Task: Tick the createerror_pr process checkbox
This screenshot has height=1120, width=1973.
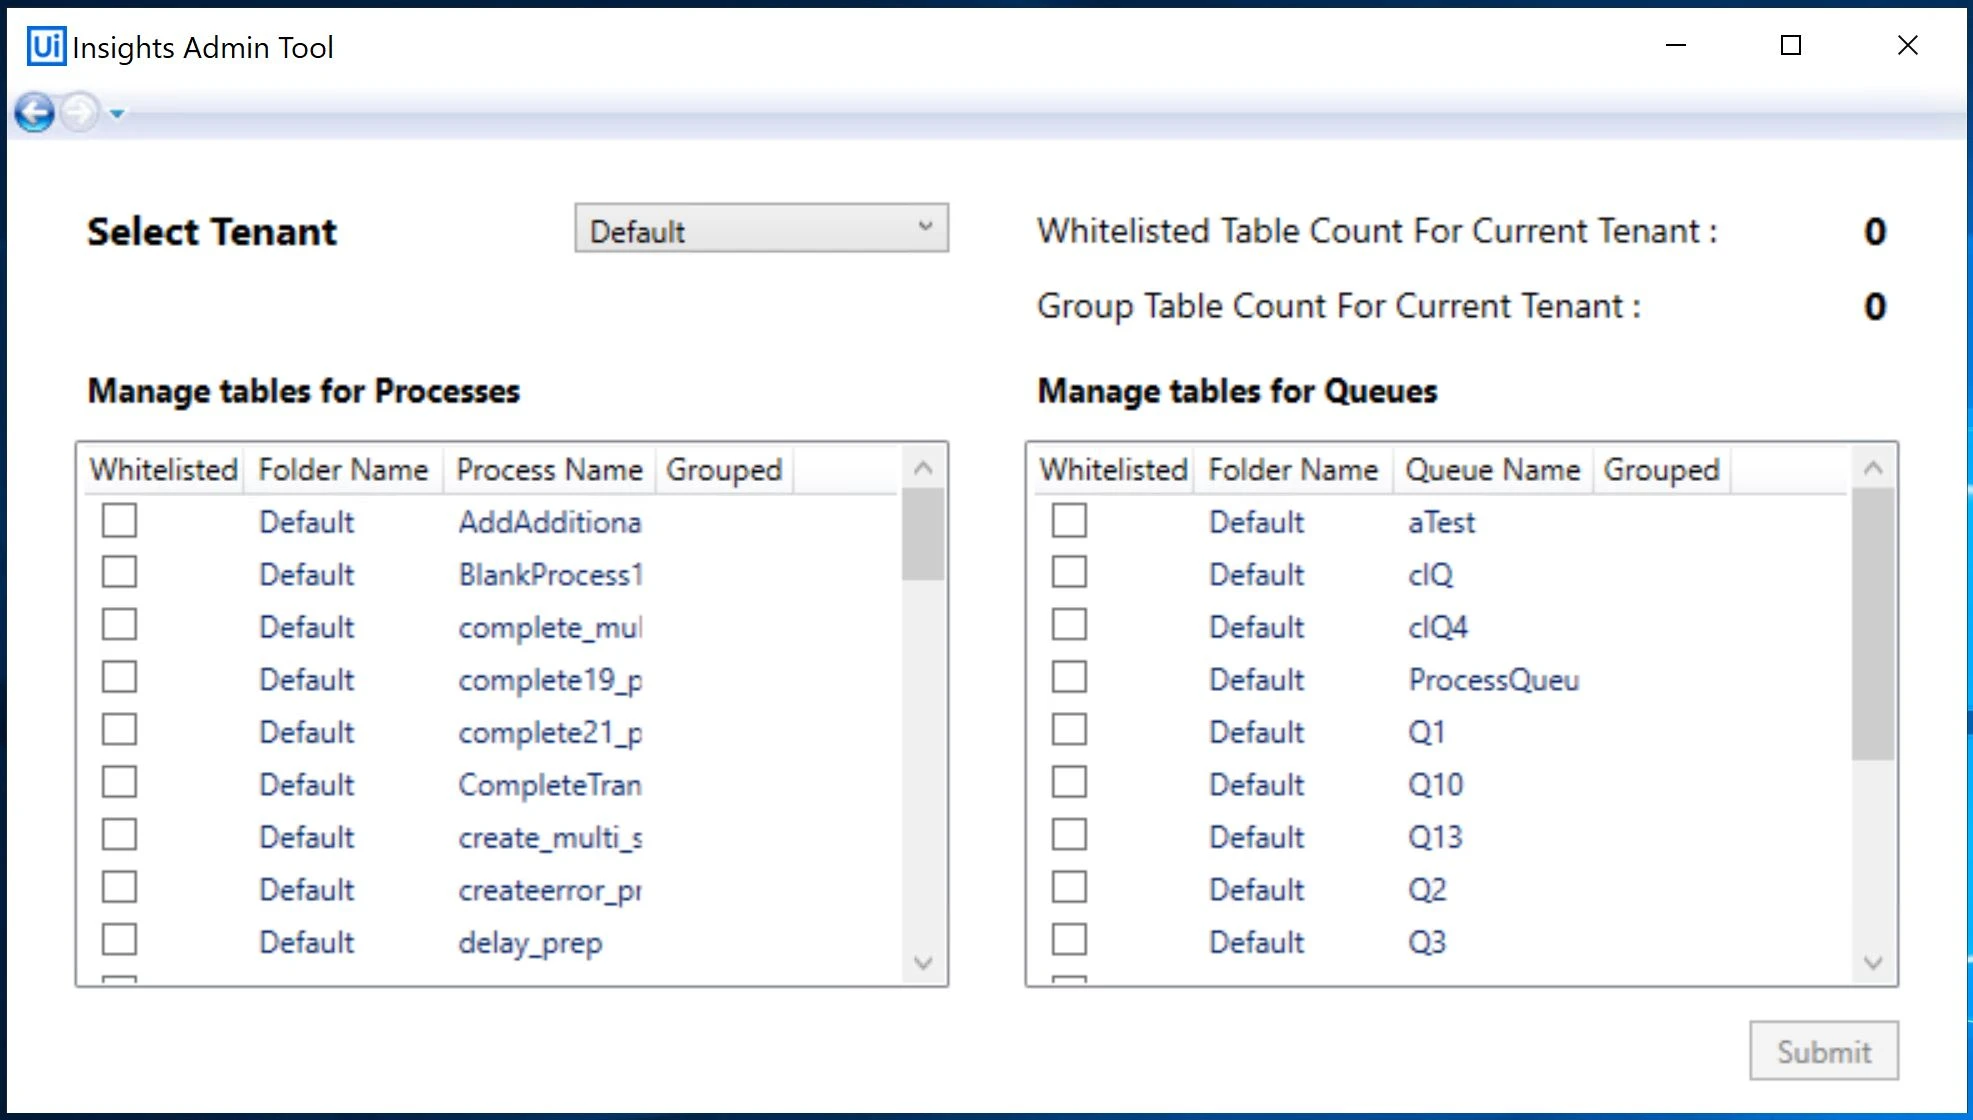Action: pyautogui.click(x=119, y=888)
